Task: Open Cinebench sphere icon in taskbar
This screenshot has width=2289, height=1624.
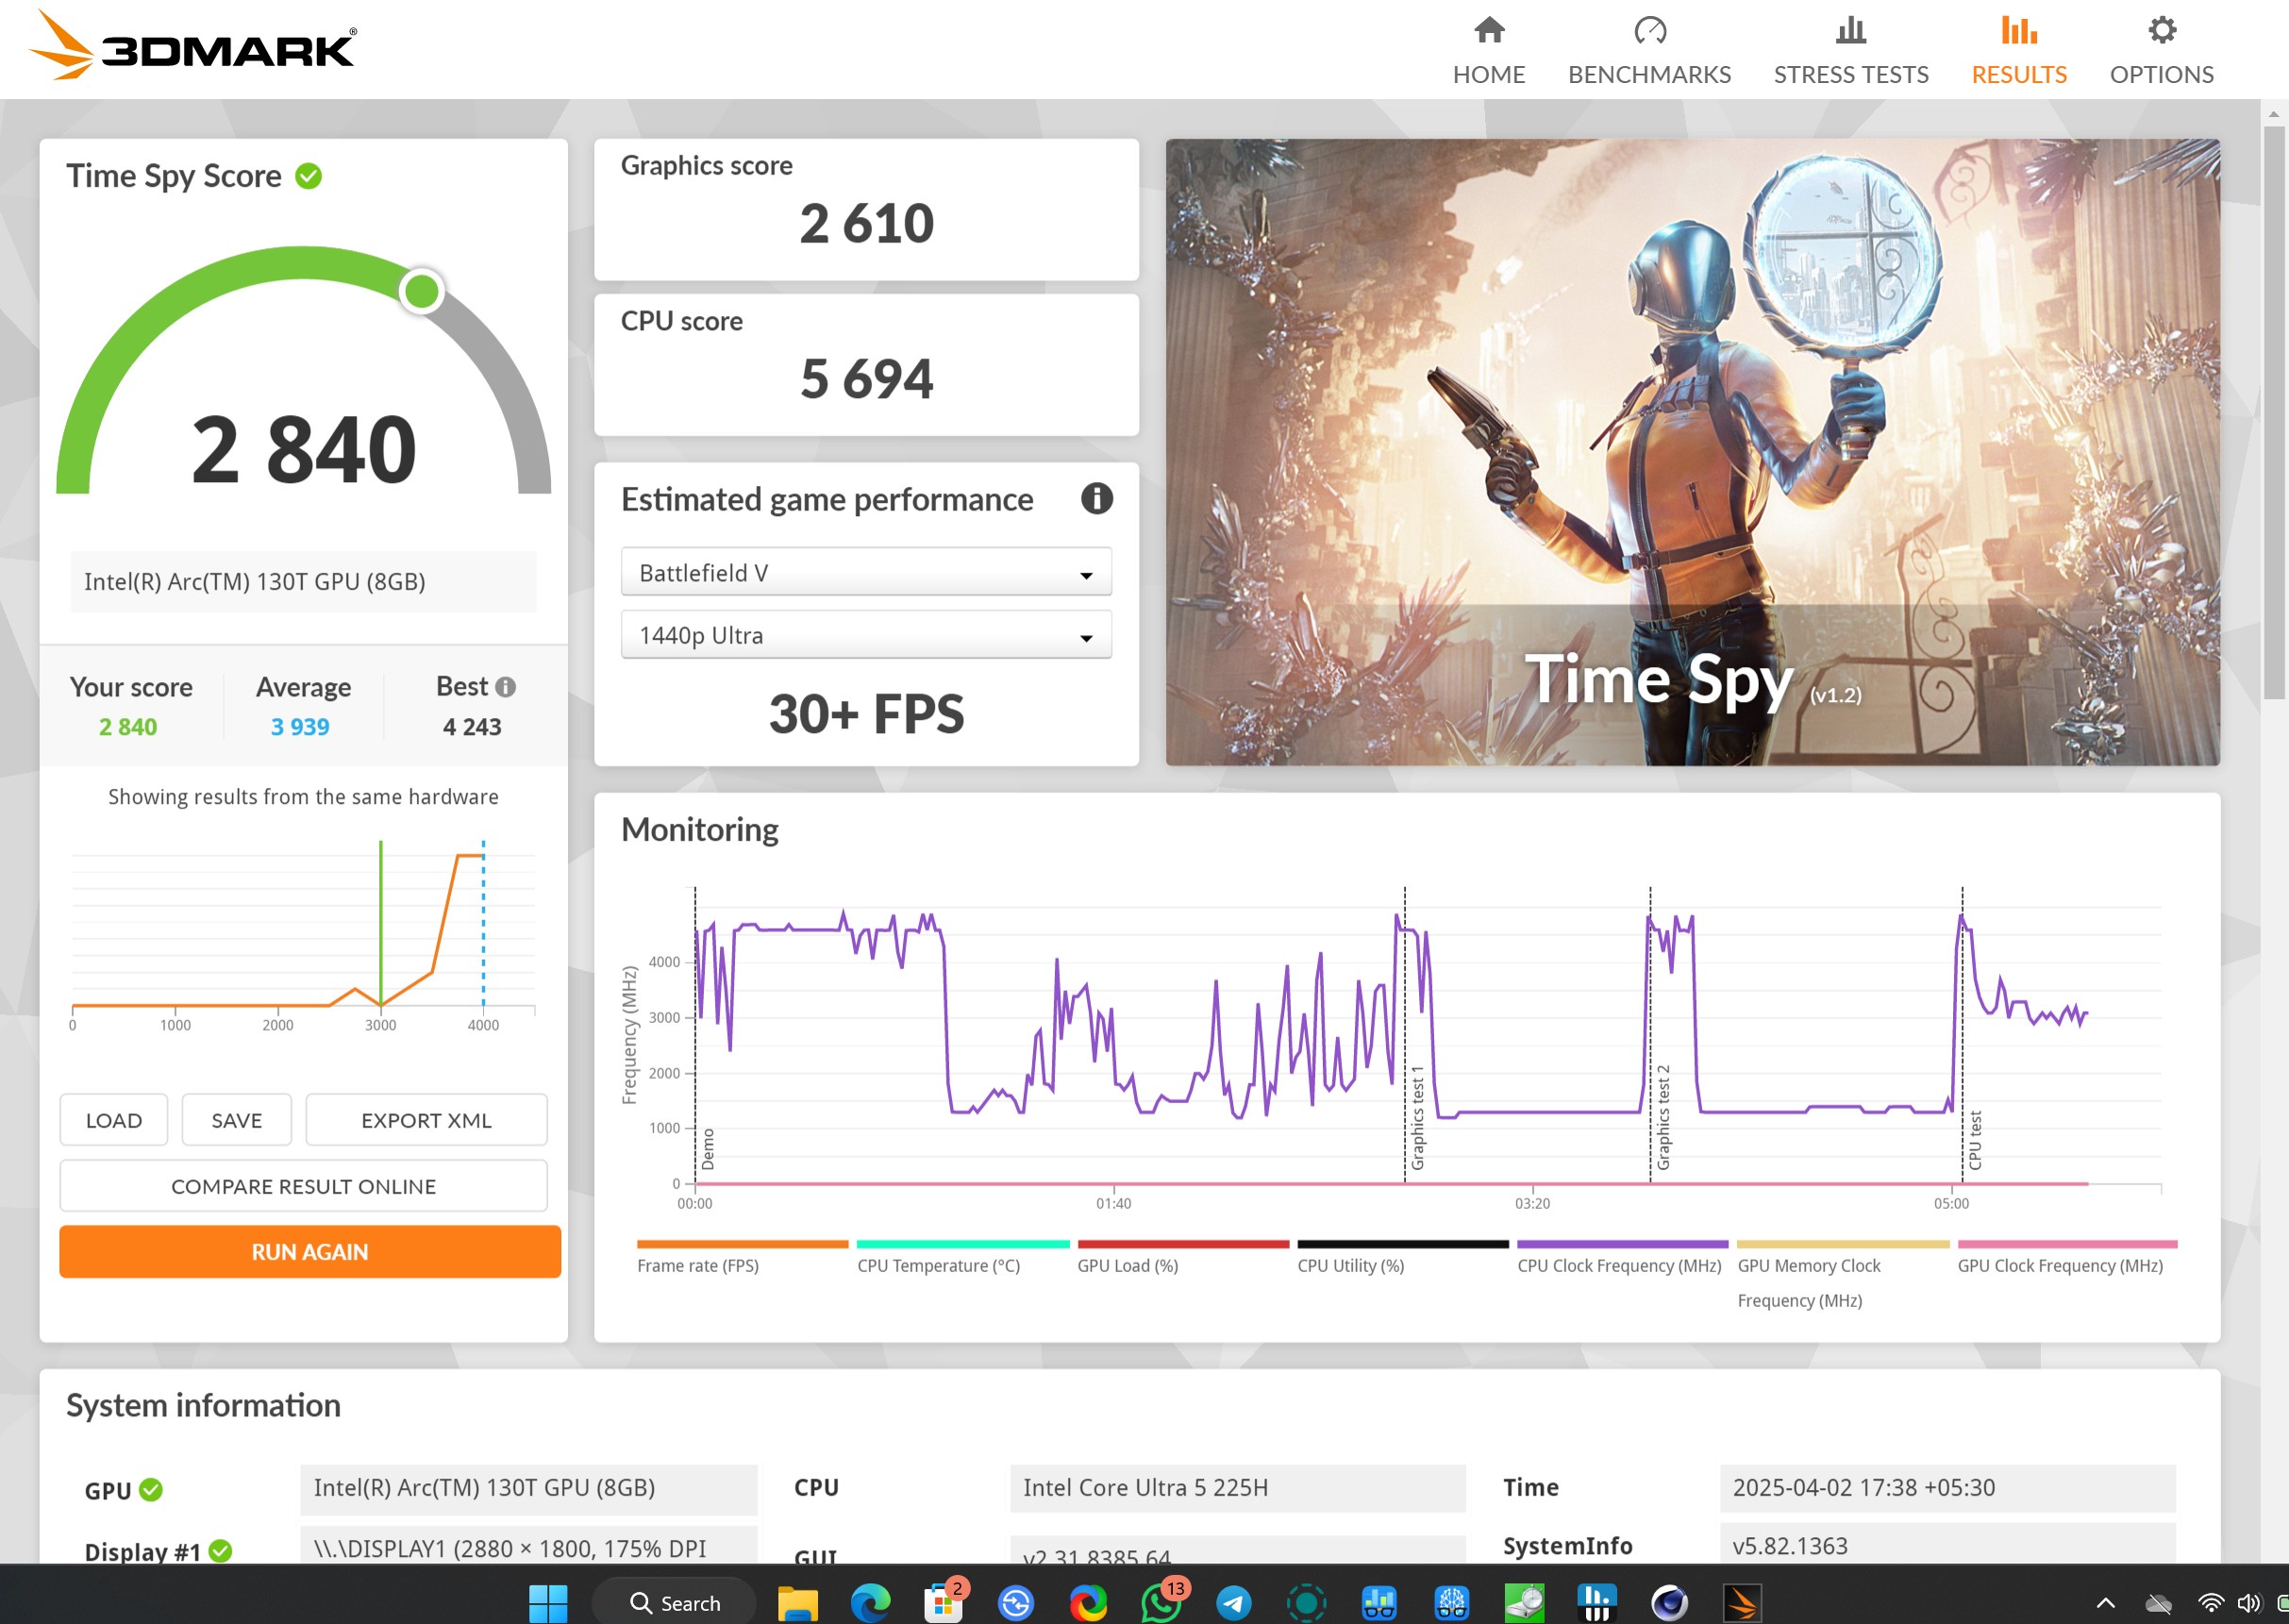Action: (1669, 1603)
